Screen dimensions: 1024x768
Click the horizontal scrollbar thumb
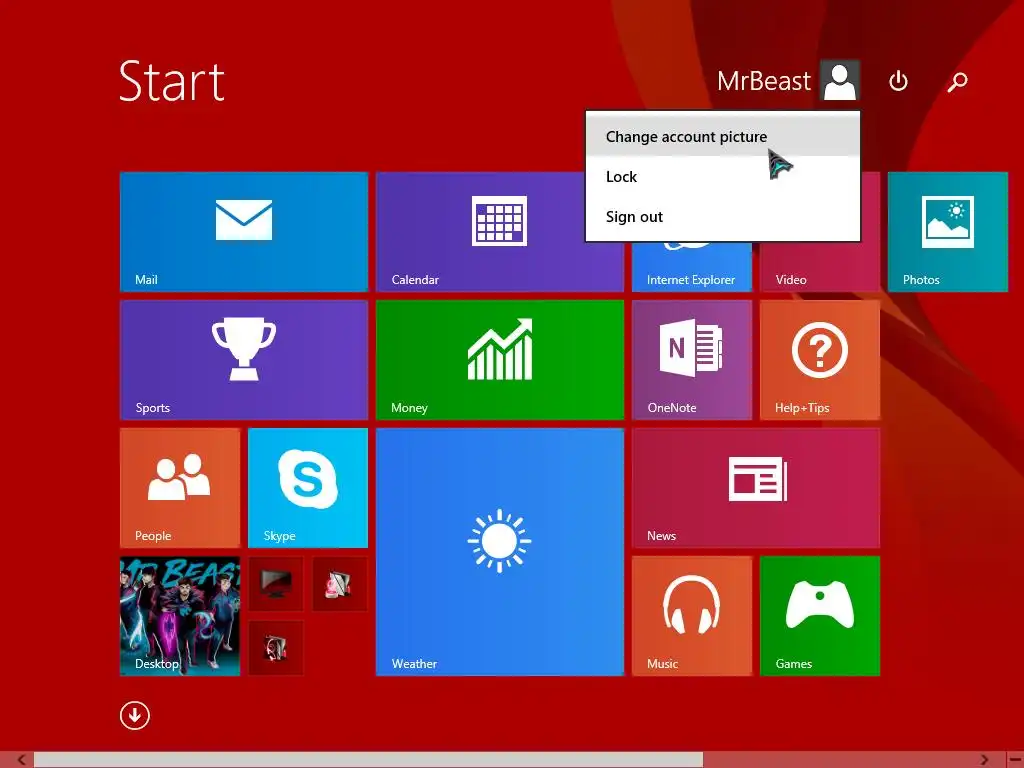(368, 760)
